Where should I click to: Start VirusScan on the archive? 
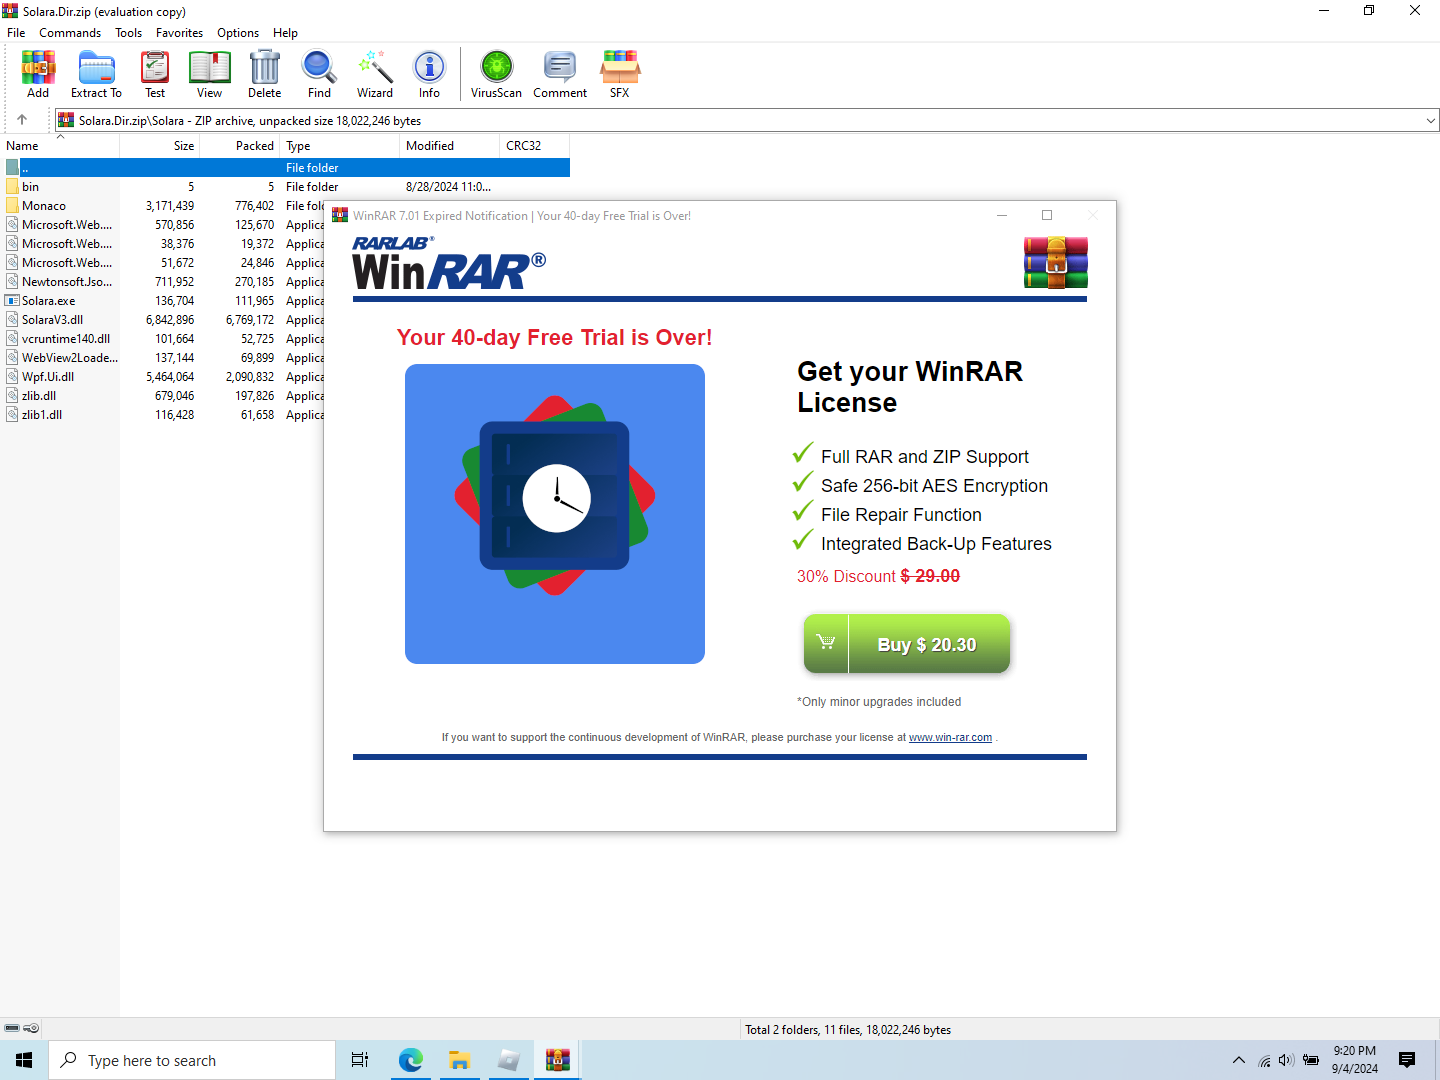pos(496,74)
